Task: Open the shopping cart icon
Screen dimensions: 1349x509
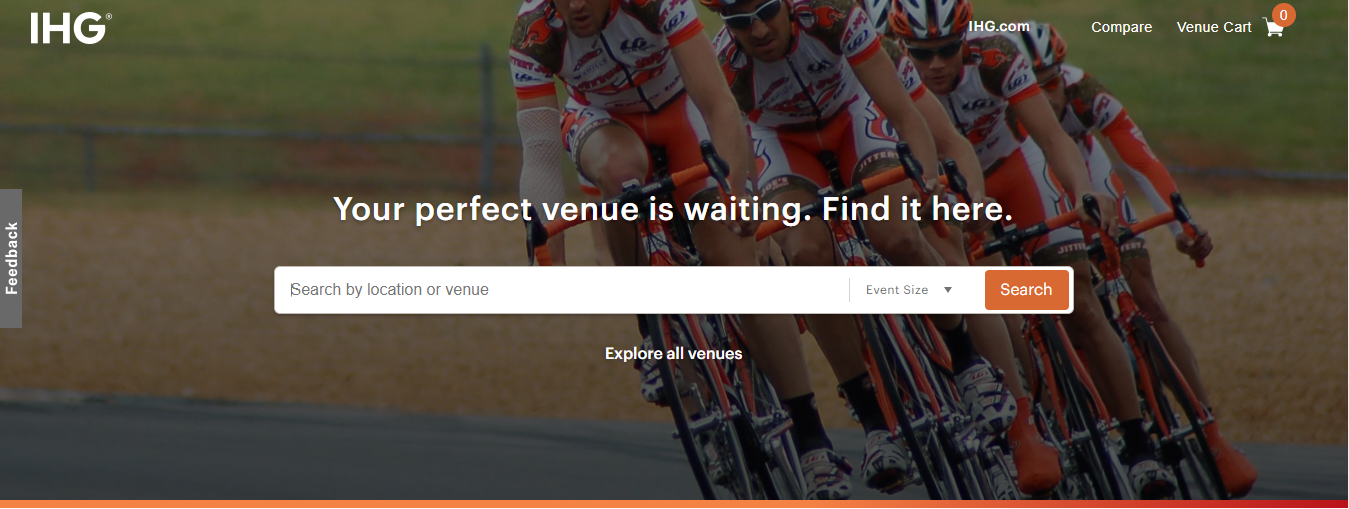Action: click(1273, 28)
